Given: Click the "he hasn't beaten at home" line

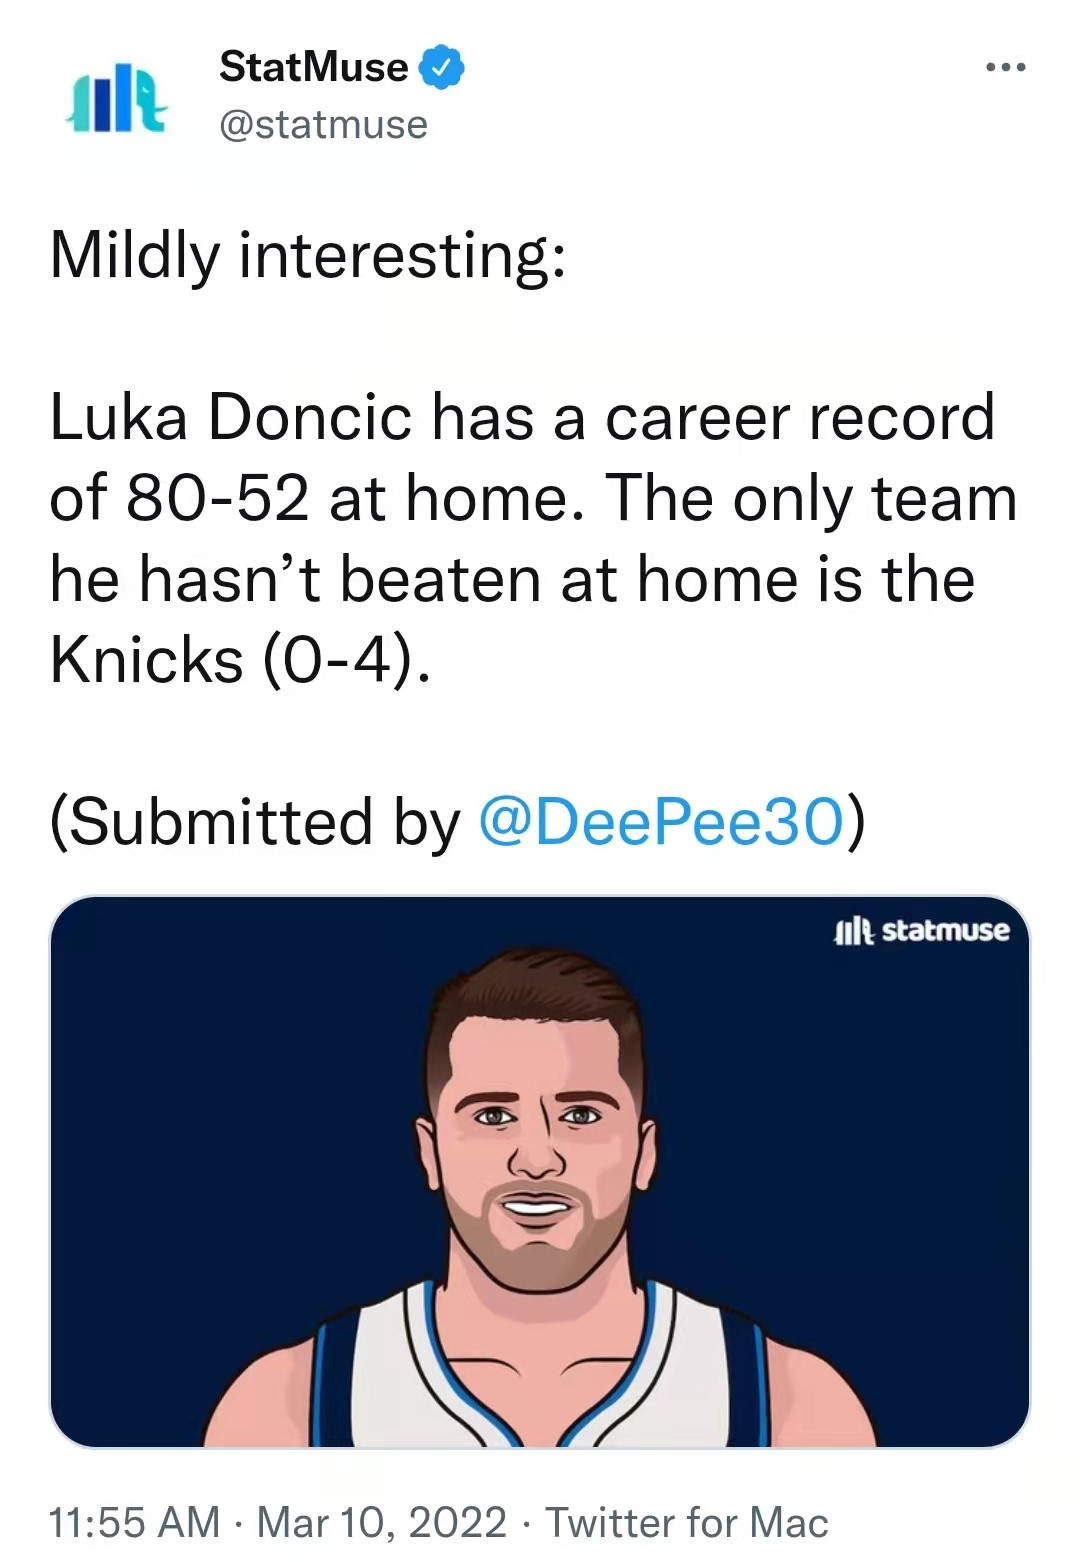Looking at the screenshot, I should (x=512, y=579).
